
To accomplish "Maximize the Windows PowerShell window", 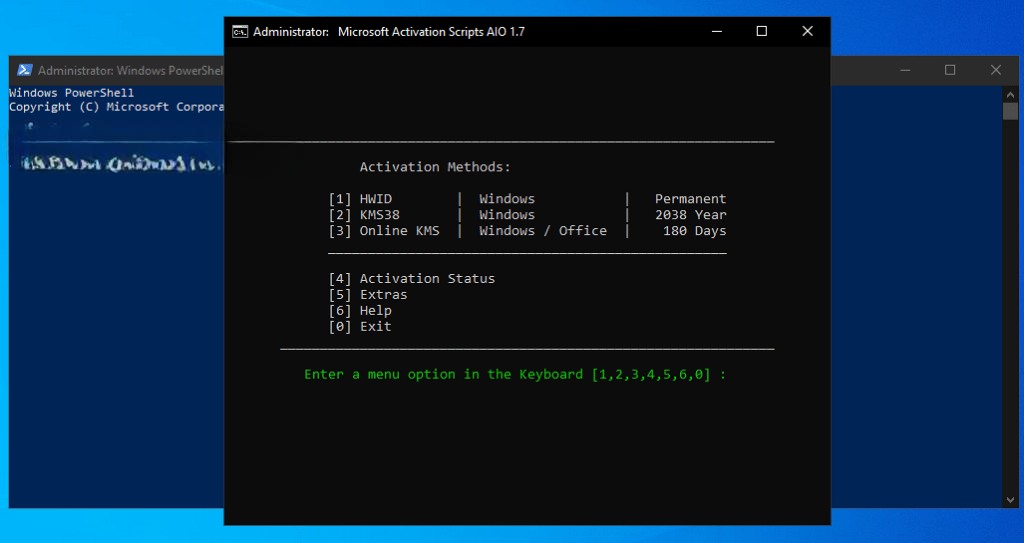I will tap(950, 70).
